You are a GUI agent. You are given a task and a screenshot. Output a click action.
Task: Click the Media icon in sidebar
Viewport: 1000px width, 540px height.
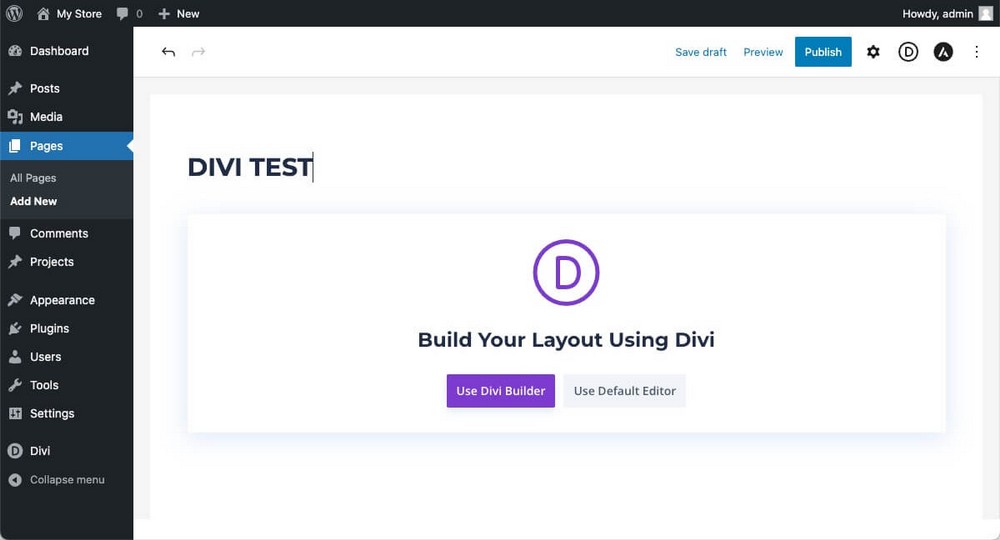point(15,117)
